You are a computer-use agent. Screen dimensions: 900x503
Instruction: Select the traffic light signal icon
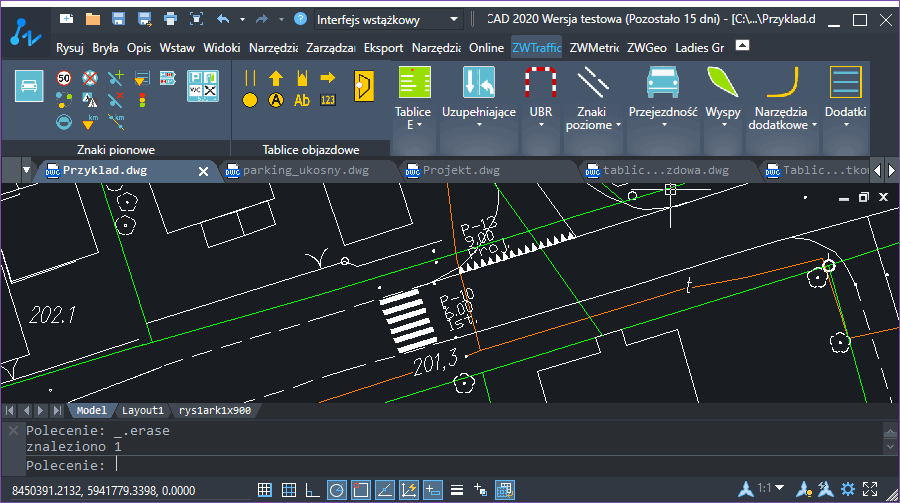point(142,100)
